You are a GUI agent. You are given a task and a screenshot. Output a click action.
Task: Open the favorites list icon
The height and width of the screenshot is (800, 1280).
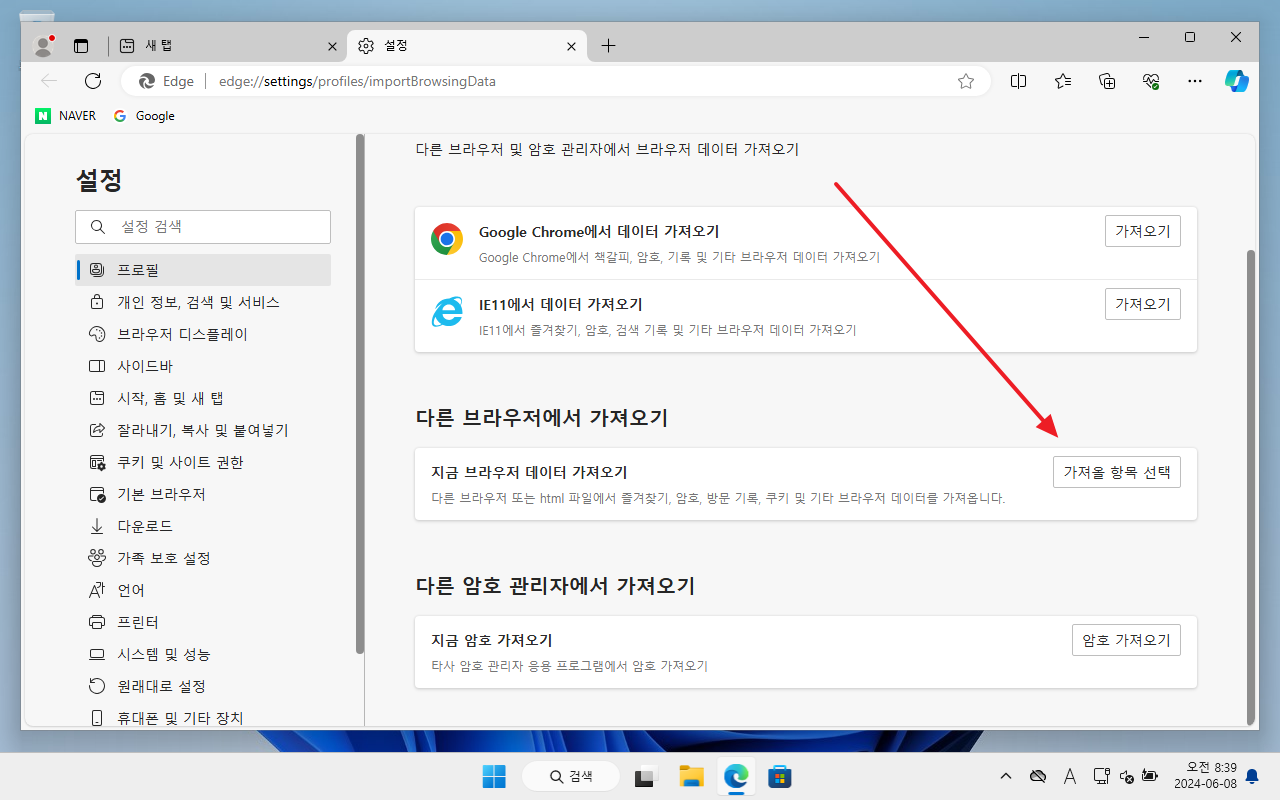tap(1063, 81)
